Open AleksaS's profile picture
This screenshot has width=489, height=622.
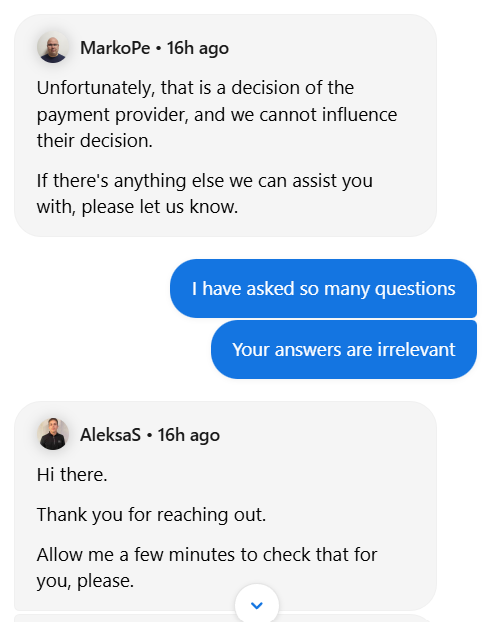pyautogui.click(x=53, y=434)
